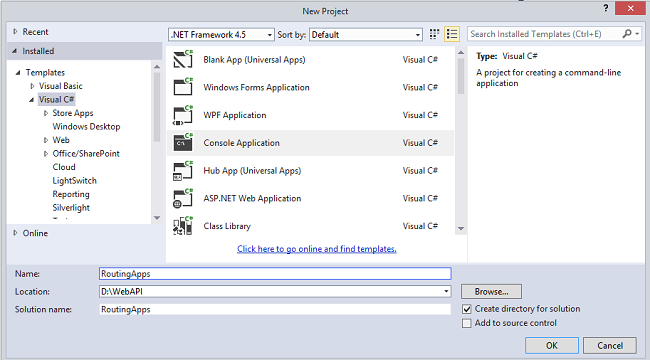The height and width of the screenshot is (360, 650).
Task: Expand the Office/SharePoint tree node
Action: tap(46, 154)
